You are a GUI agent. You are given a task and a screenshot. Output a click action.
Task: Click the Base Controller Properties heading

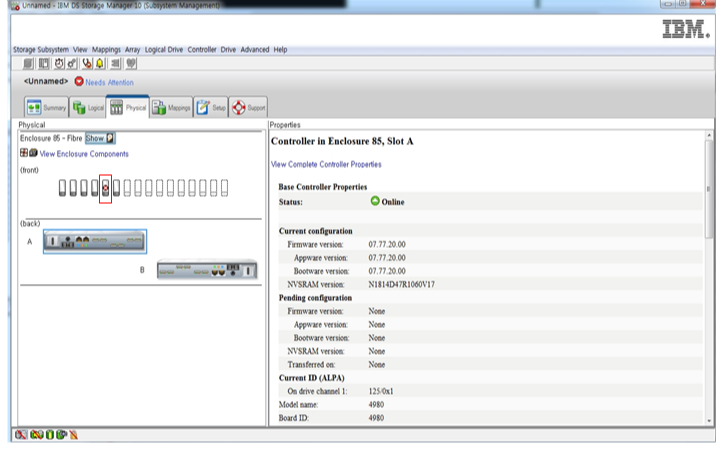click(x=323, y=187)
